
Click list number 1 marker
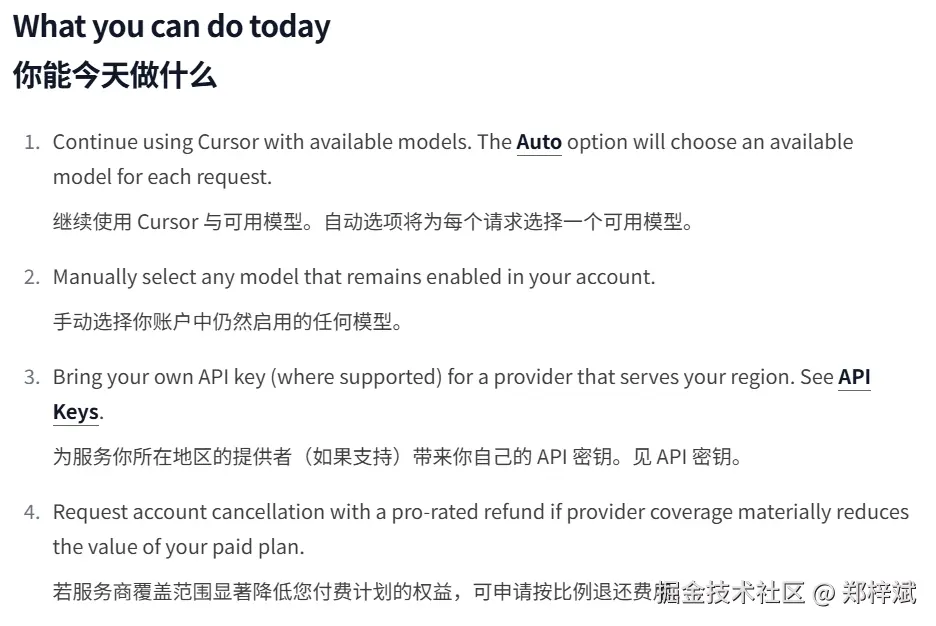(x=32, y=142)
